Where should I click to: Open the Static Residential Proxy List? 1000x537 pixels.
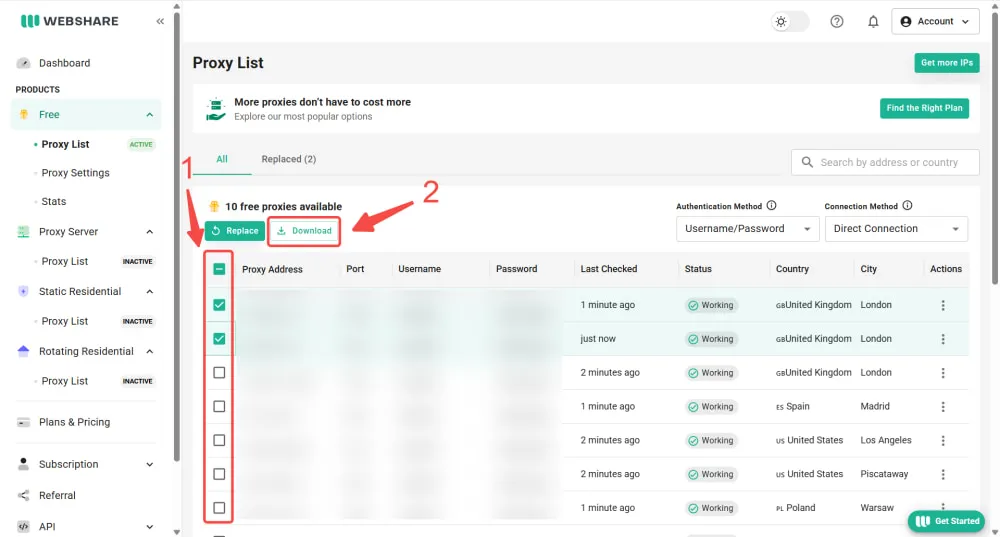point(64,321)
